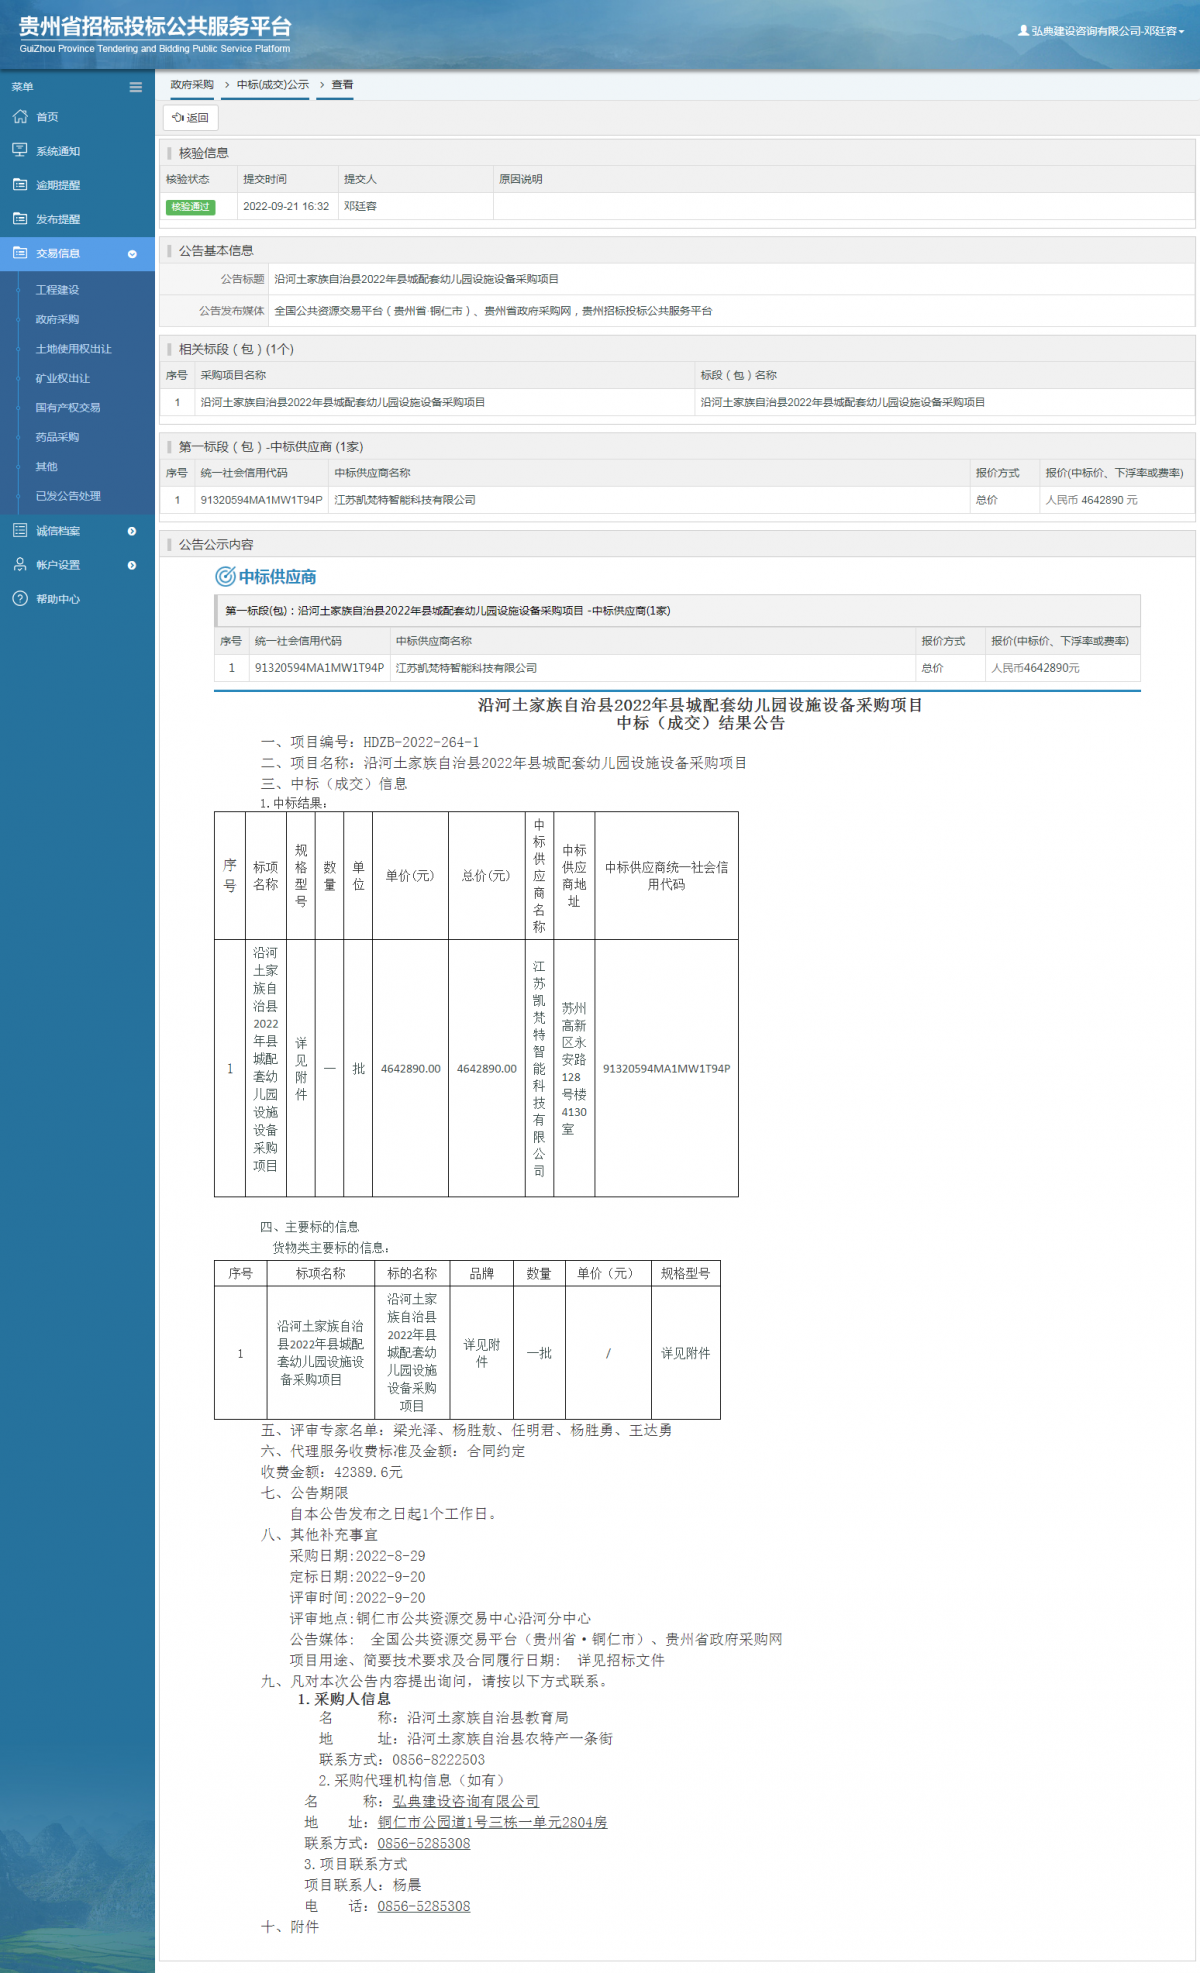Image resolution: width=1200 pixels, height=1973 pixels.
Task: Click the monitor icon beside 系统通知
Action: (20, 150)
